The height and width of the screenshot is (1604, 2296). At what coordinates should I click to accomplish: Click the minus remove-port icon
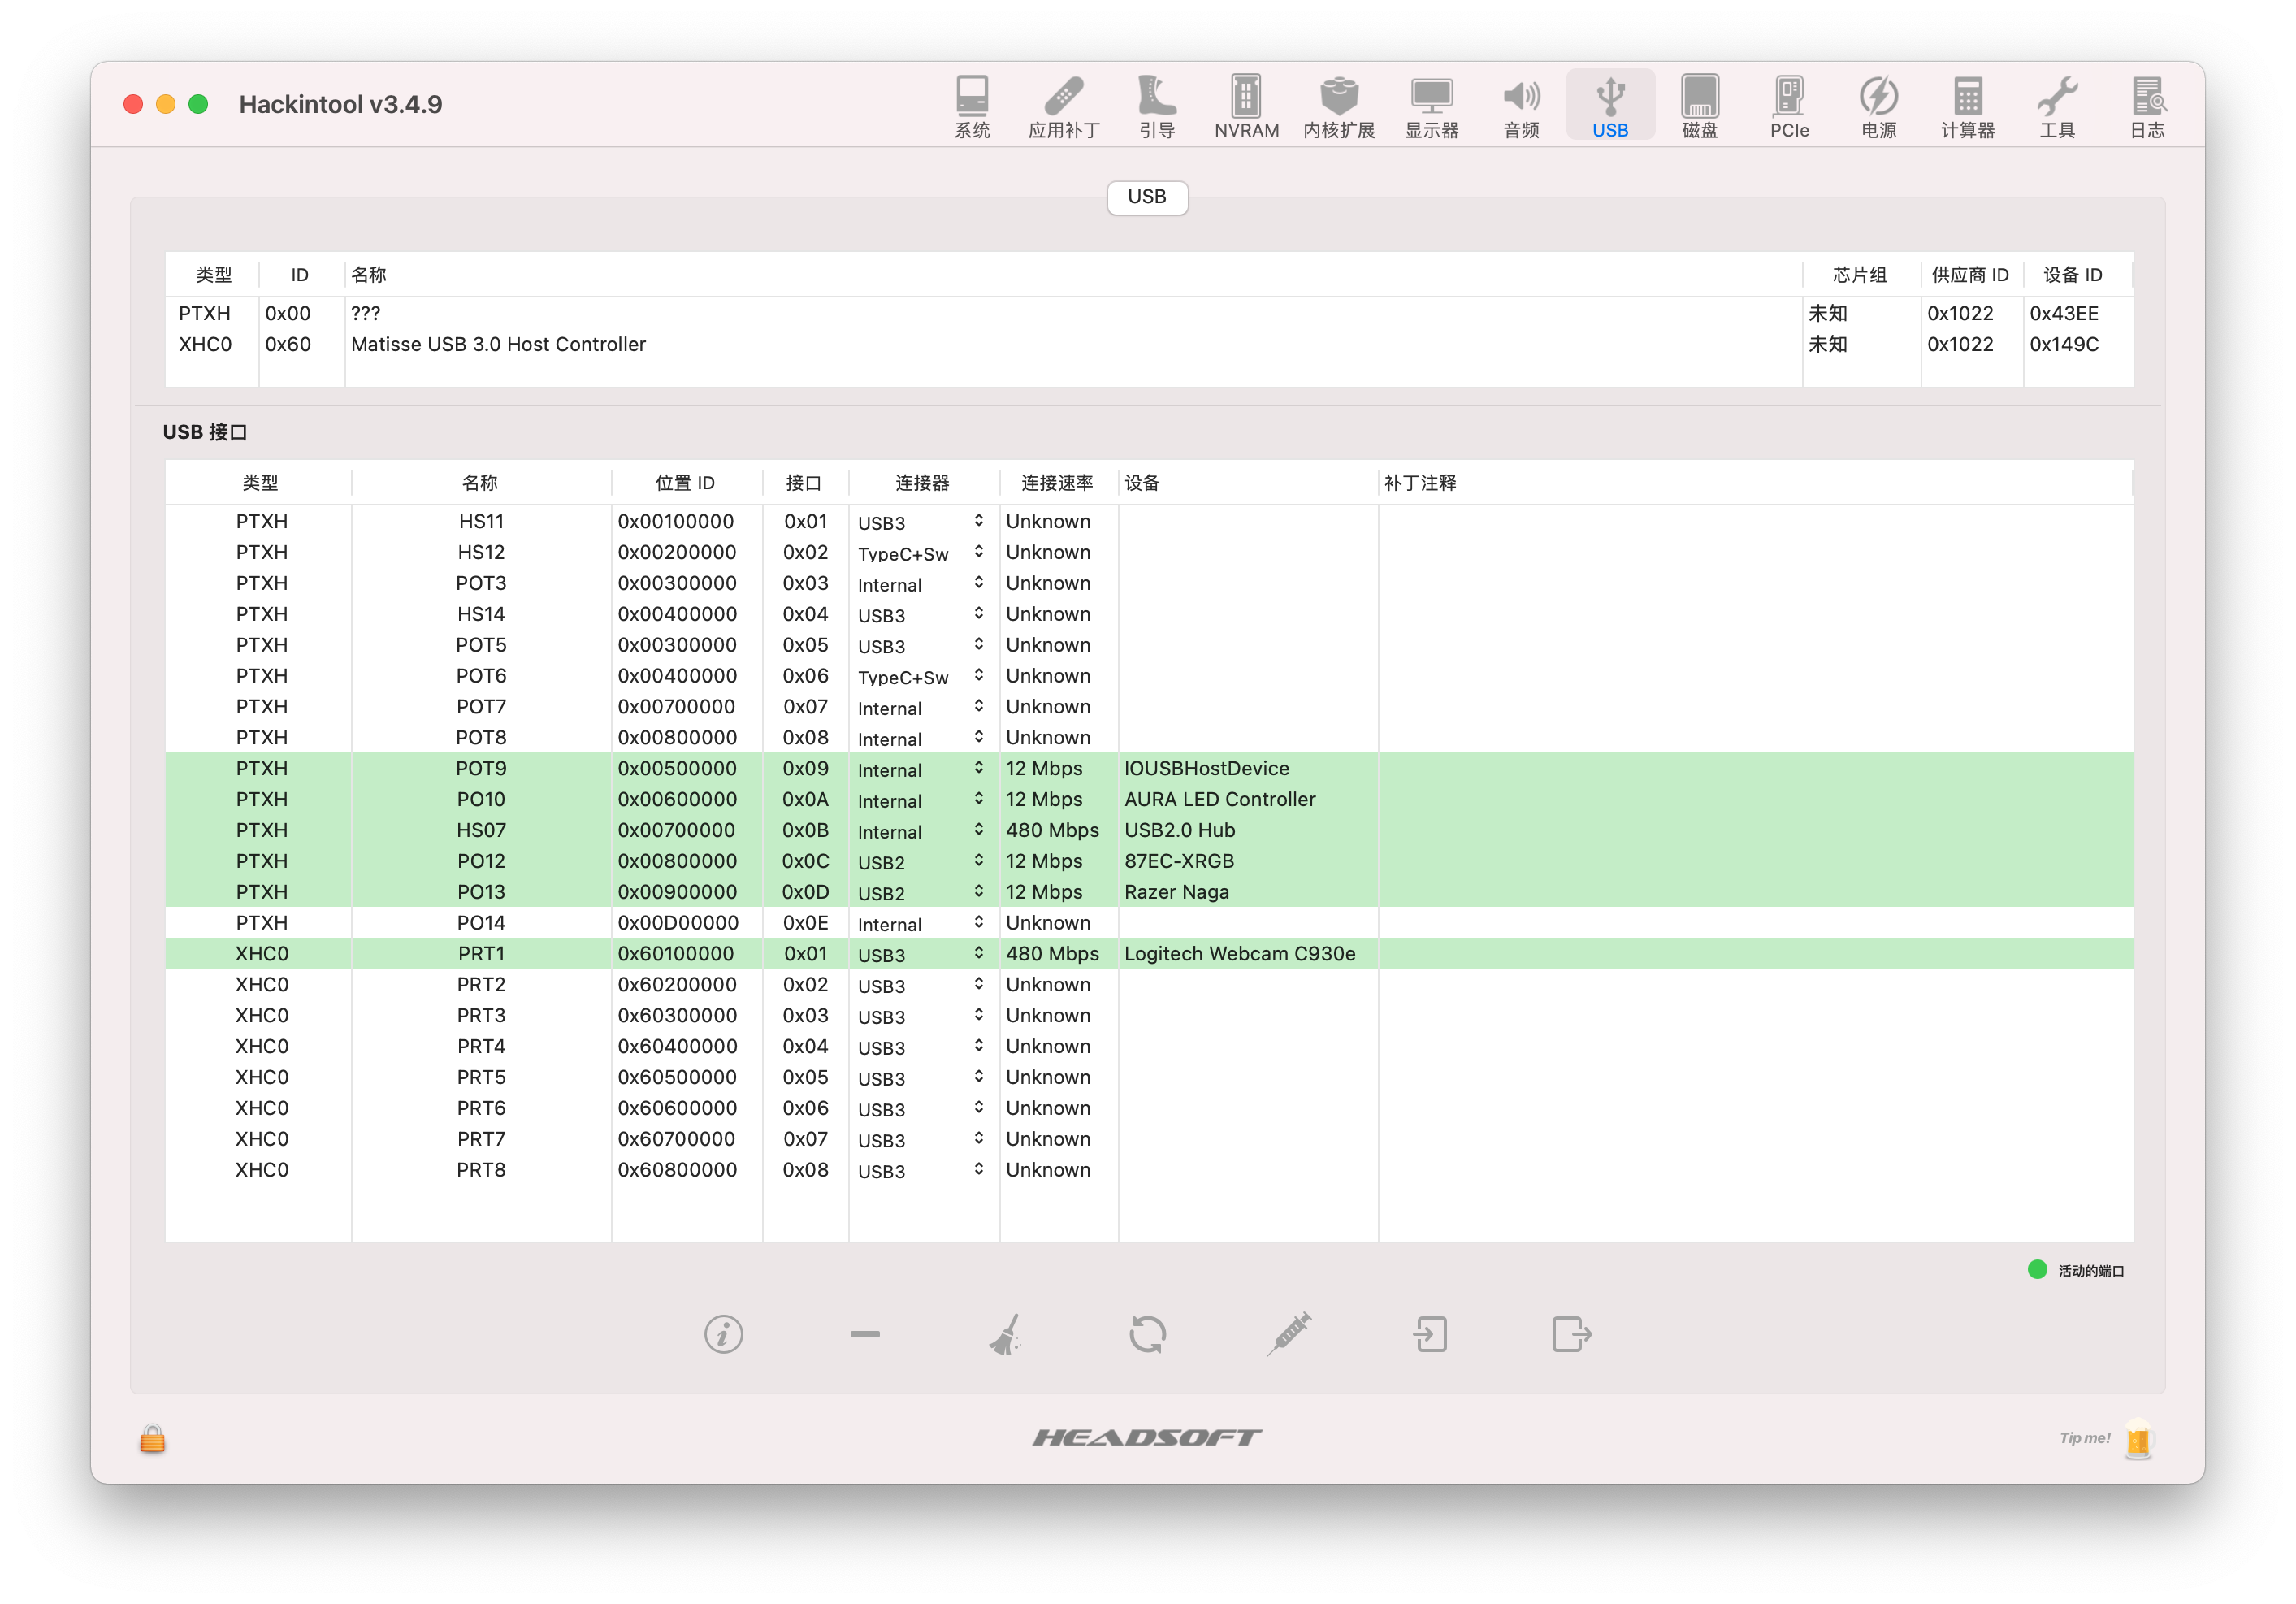coord(865,1334)
